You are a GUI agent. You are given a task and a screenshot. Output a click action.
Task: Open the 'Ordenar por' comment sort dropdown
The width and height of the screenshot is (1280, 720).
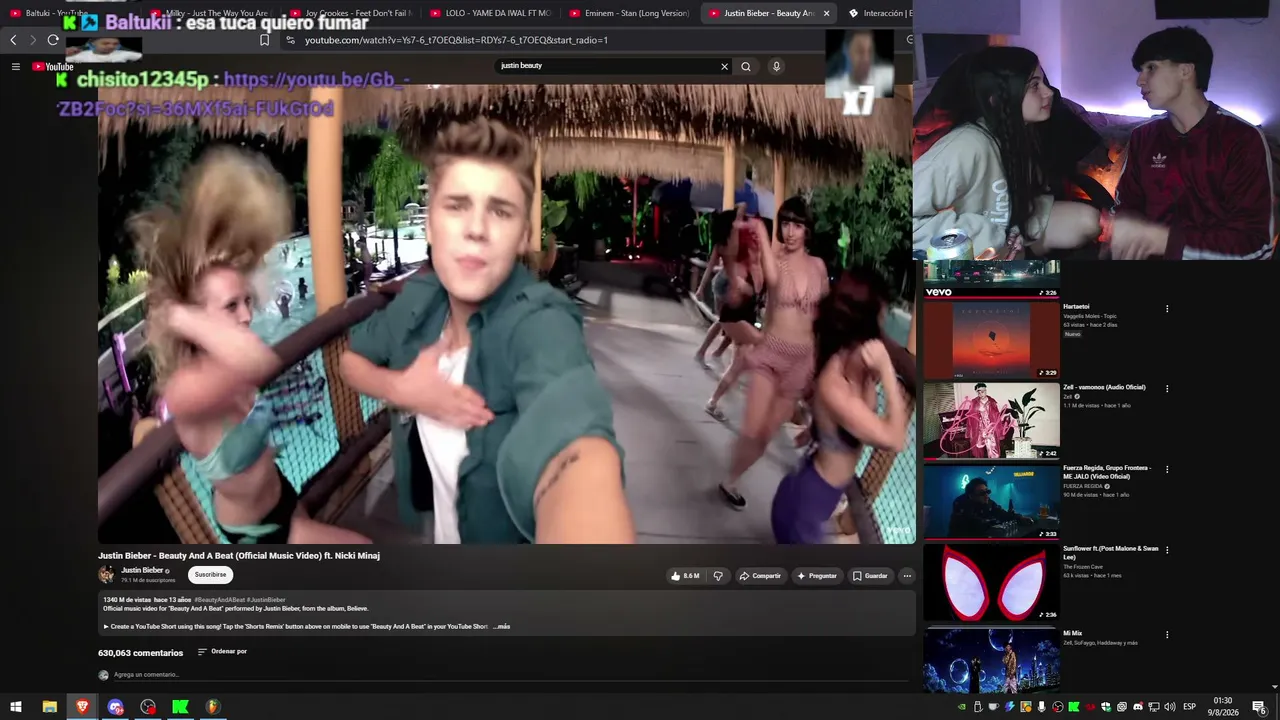tap(222, 652)
